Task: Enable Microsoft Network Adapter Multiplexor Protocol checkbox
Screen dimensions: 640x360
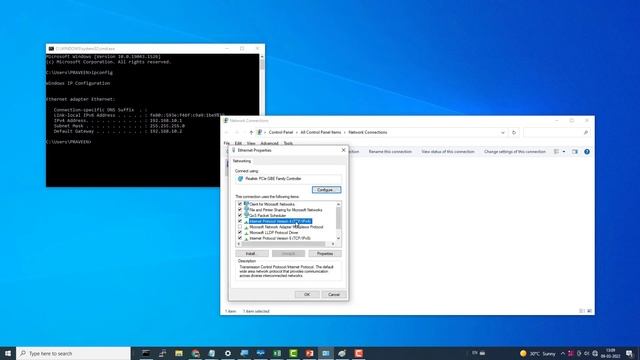Action: click(x=240, y=227)
